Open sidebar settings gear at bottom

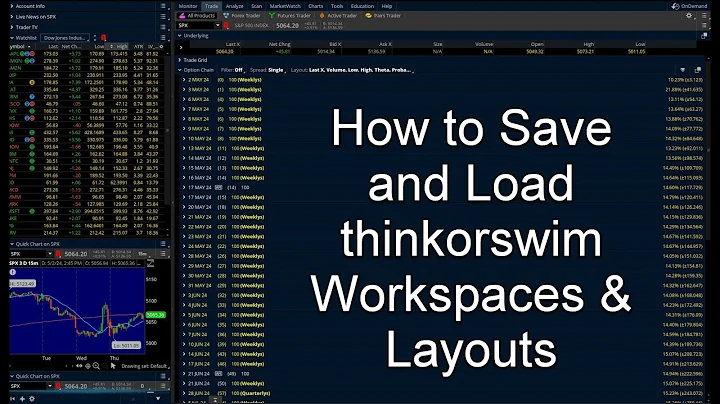click(x=32, y=399)
